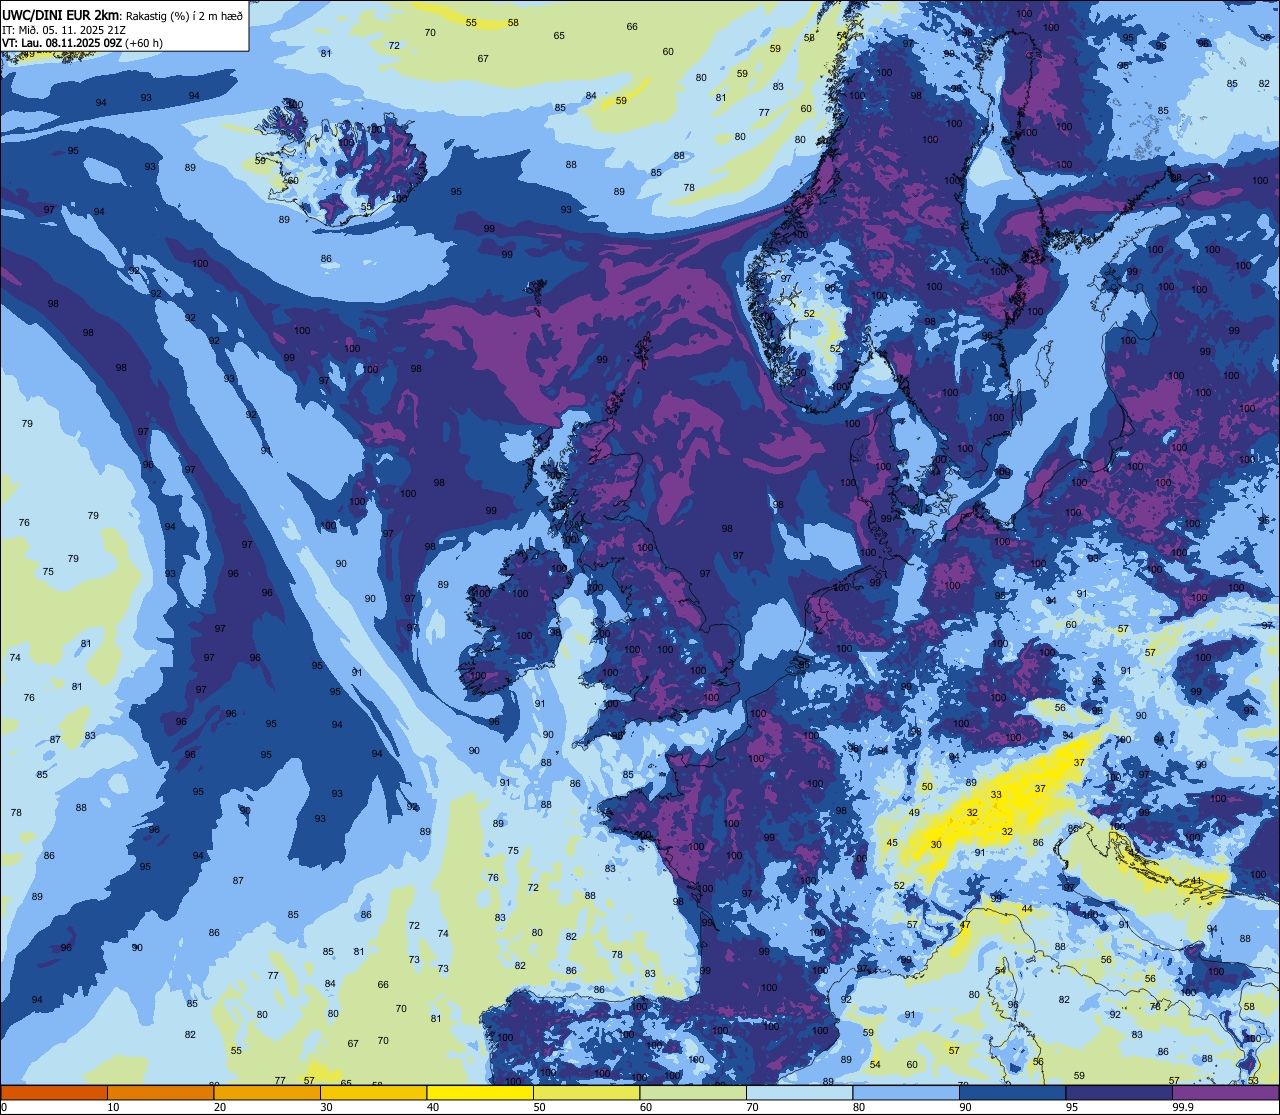The height and width of the screenshot is (1115, 1280).
Task: Click the orange 10–20 legend swatch
Action: coord(160,1092)
